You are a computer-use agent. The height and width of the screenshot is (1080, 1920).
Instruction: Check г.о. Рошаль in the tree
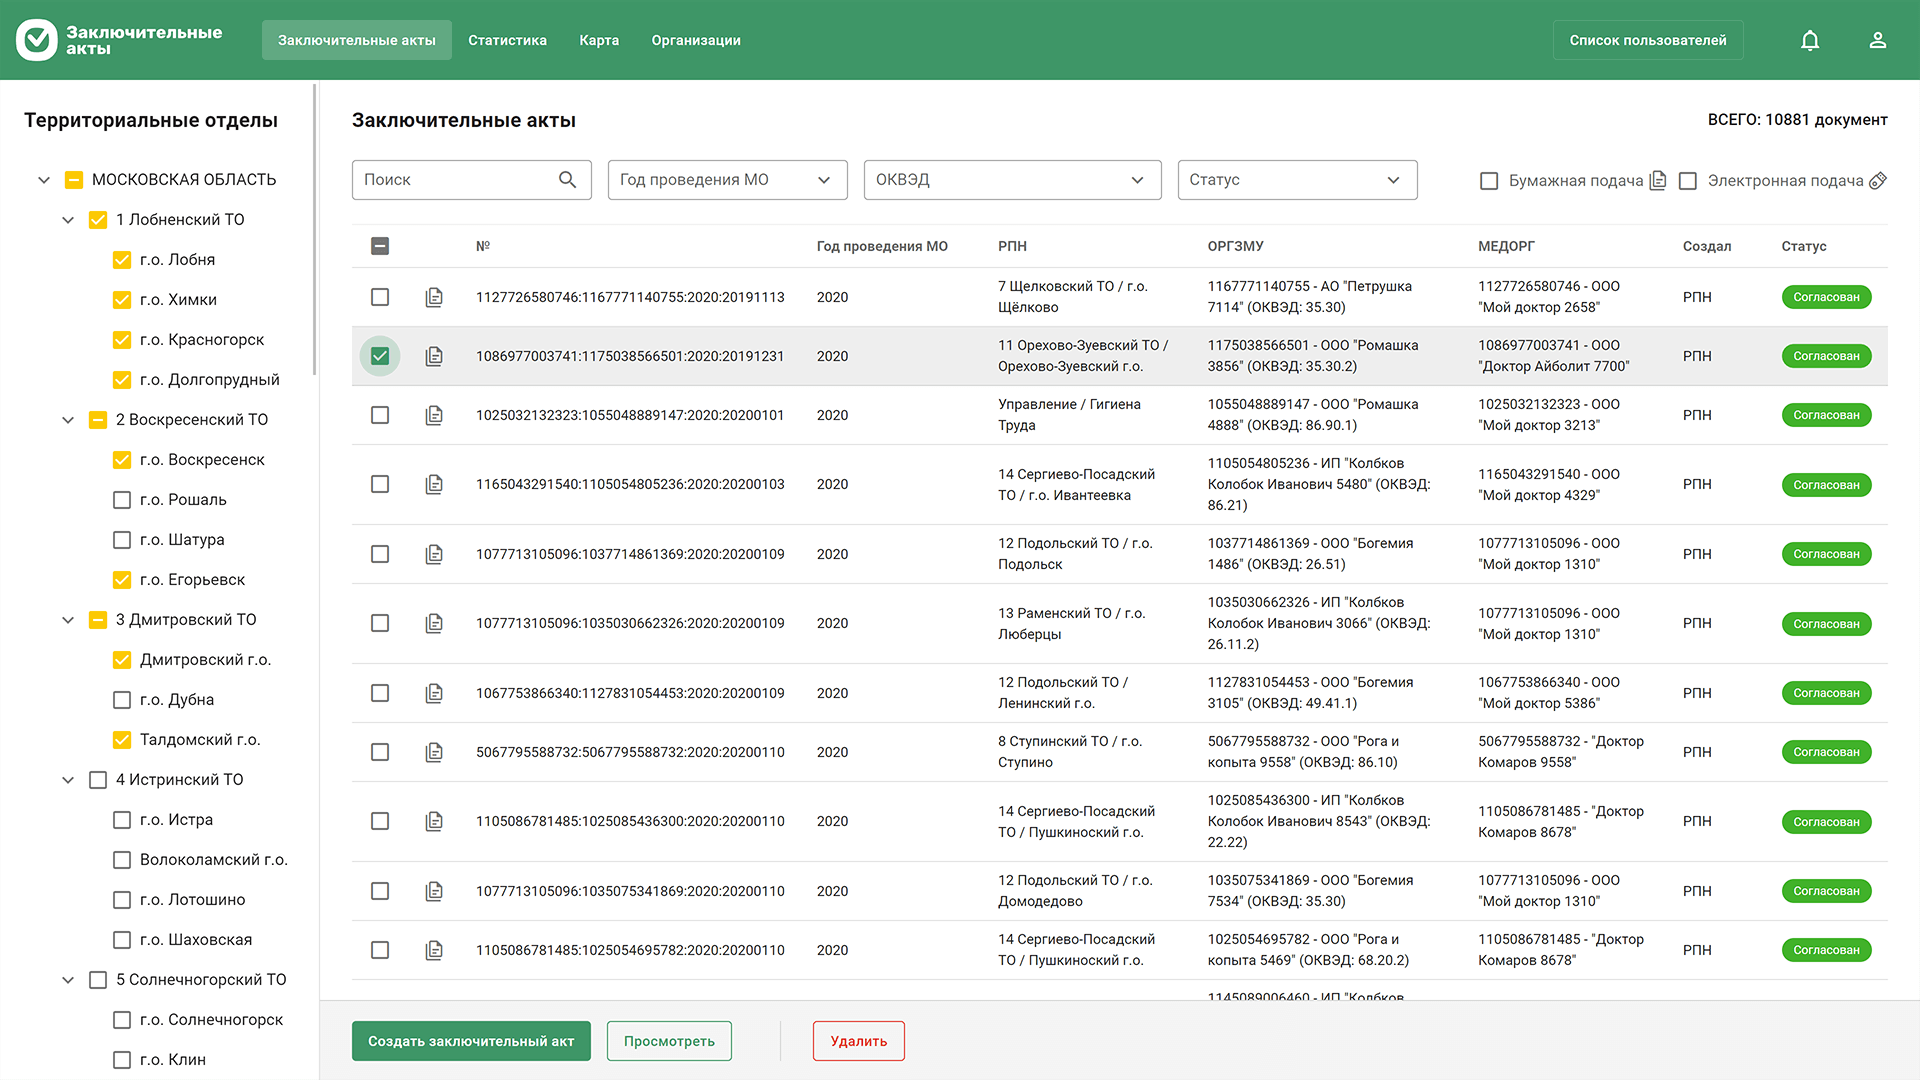pyautogui.click(x=122, y=500)
